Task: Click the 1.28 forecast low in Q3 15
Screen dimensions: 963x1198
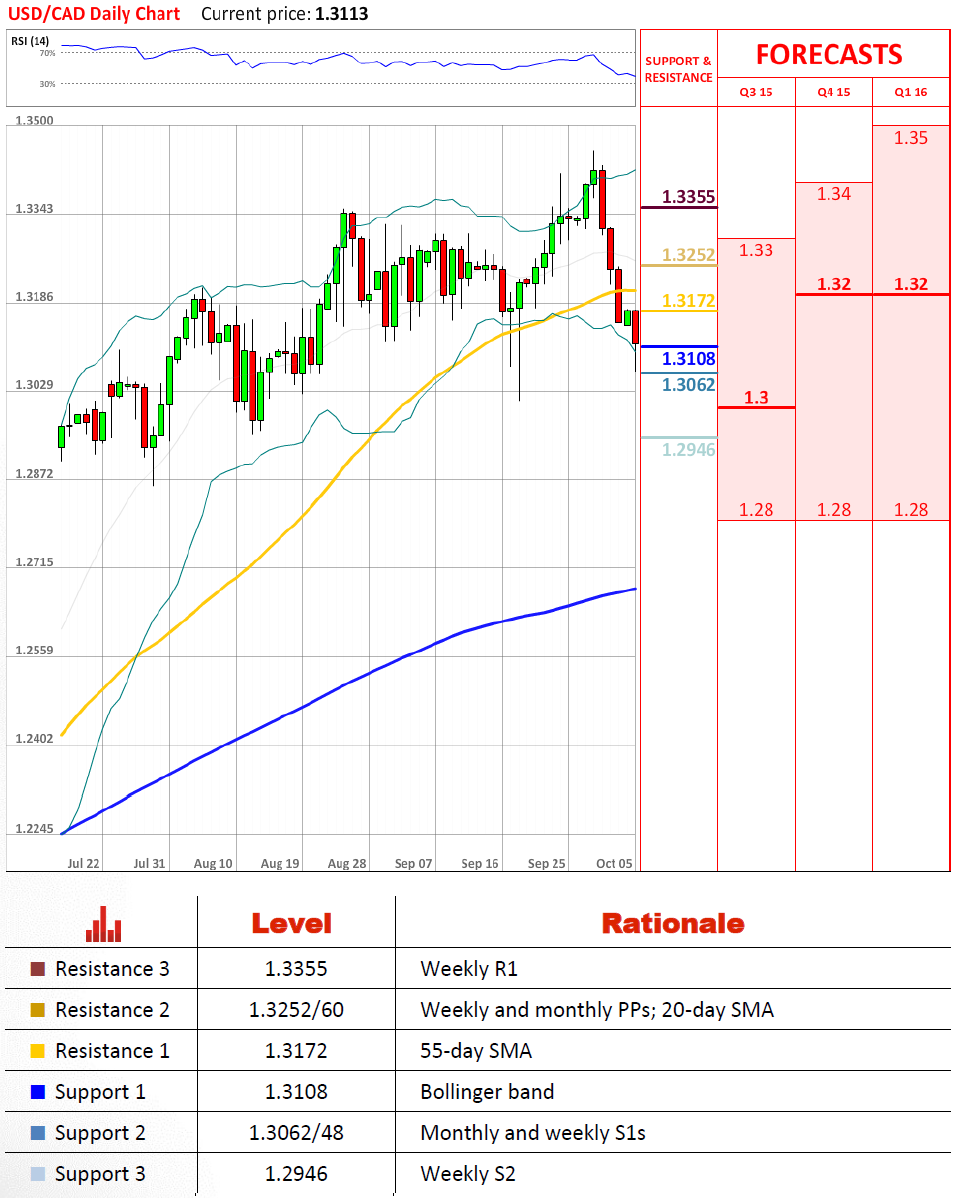Action: click(x=756, y=510)
